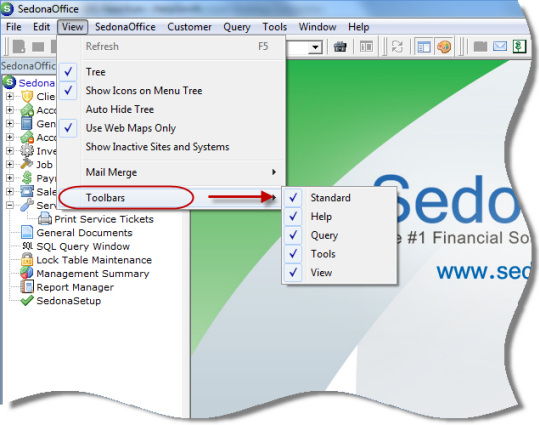Viewport: 539px width, 425px height.
Task: Hide the Help toolbar
Action: pos(339,216)
